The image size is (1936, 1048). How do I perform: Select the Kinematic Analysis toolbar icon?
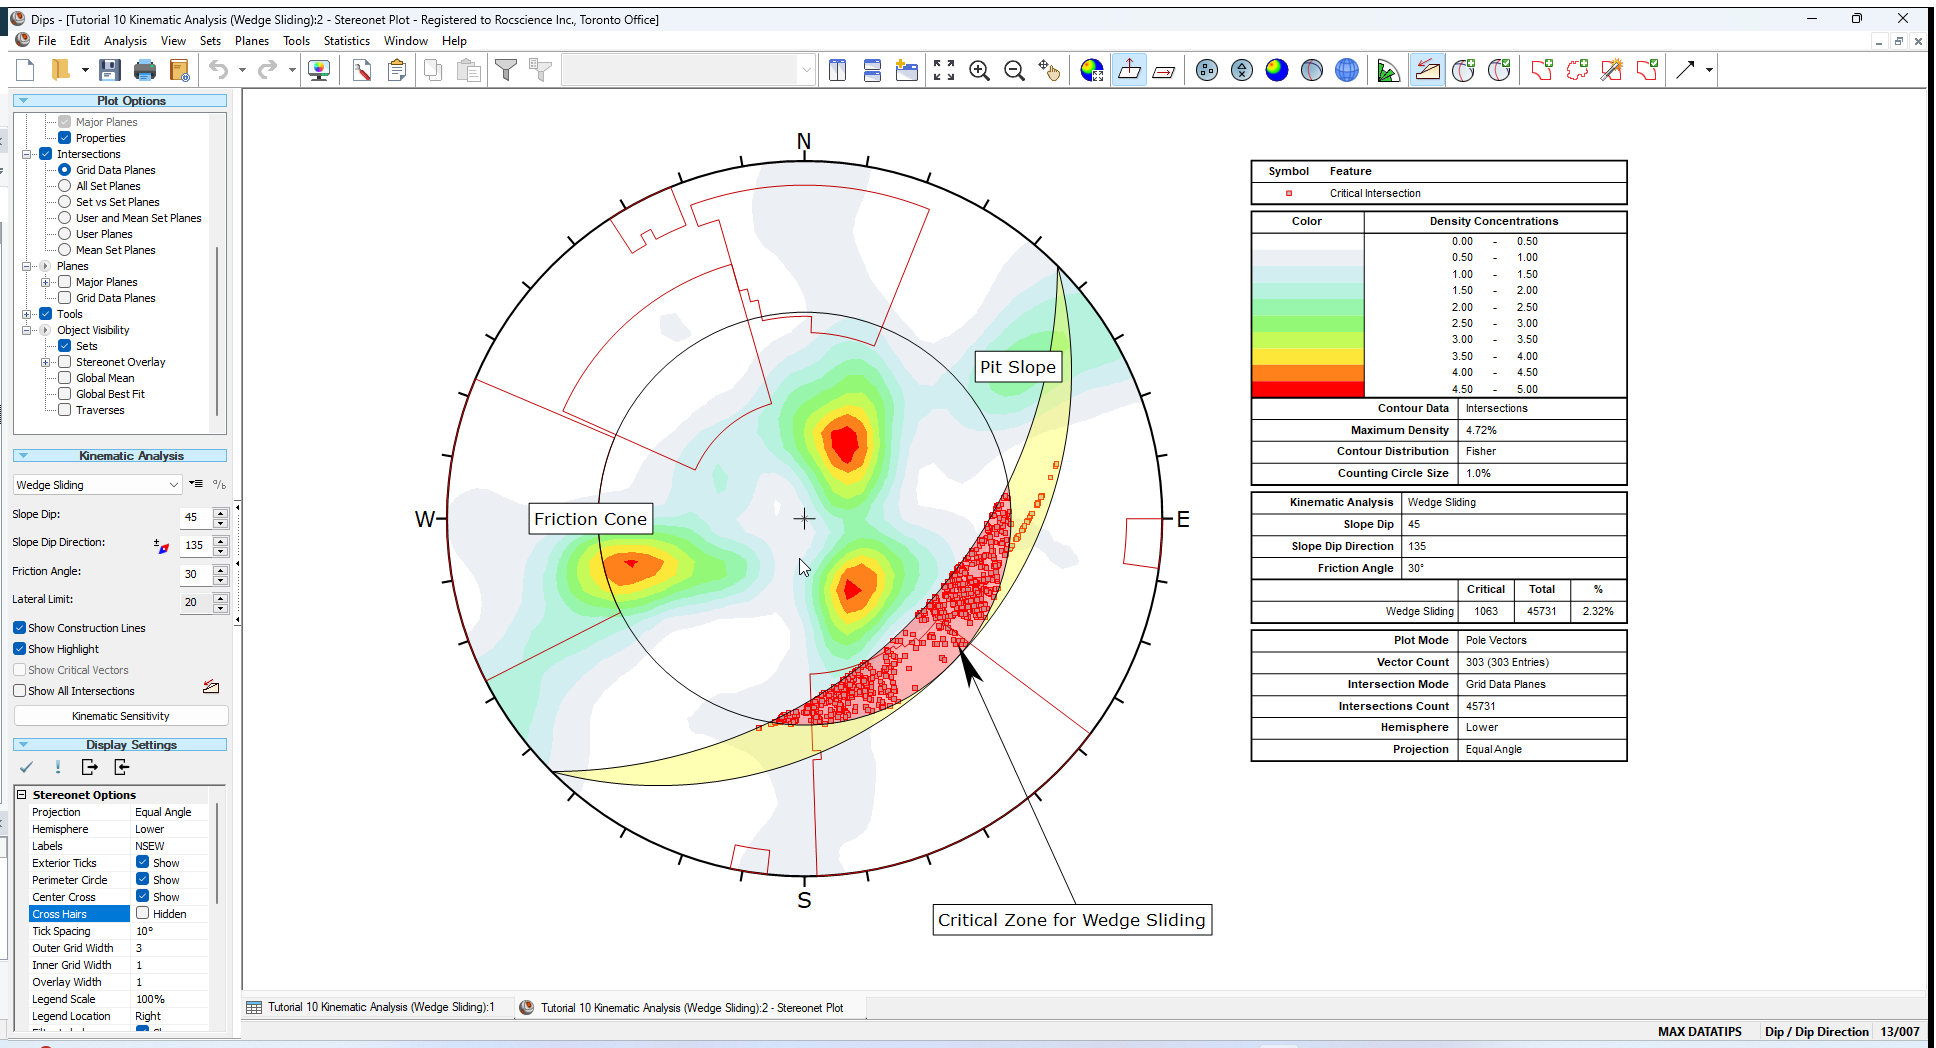tap(1427, 70)
